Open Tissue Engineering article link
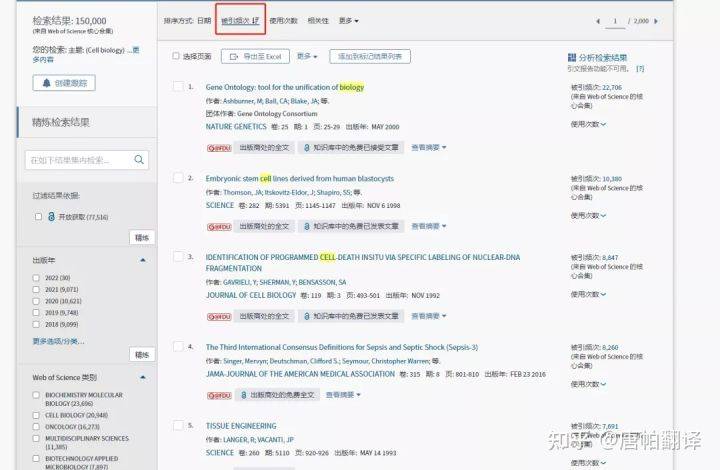This screenshot has width=720, height=470. point(241,426)
